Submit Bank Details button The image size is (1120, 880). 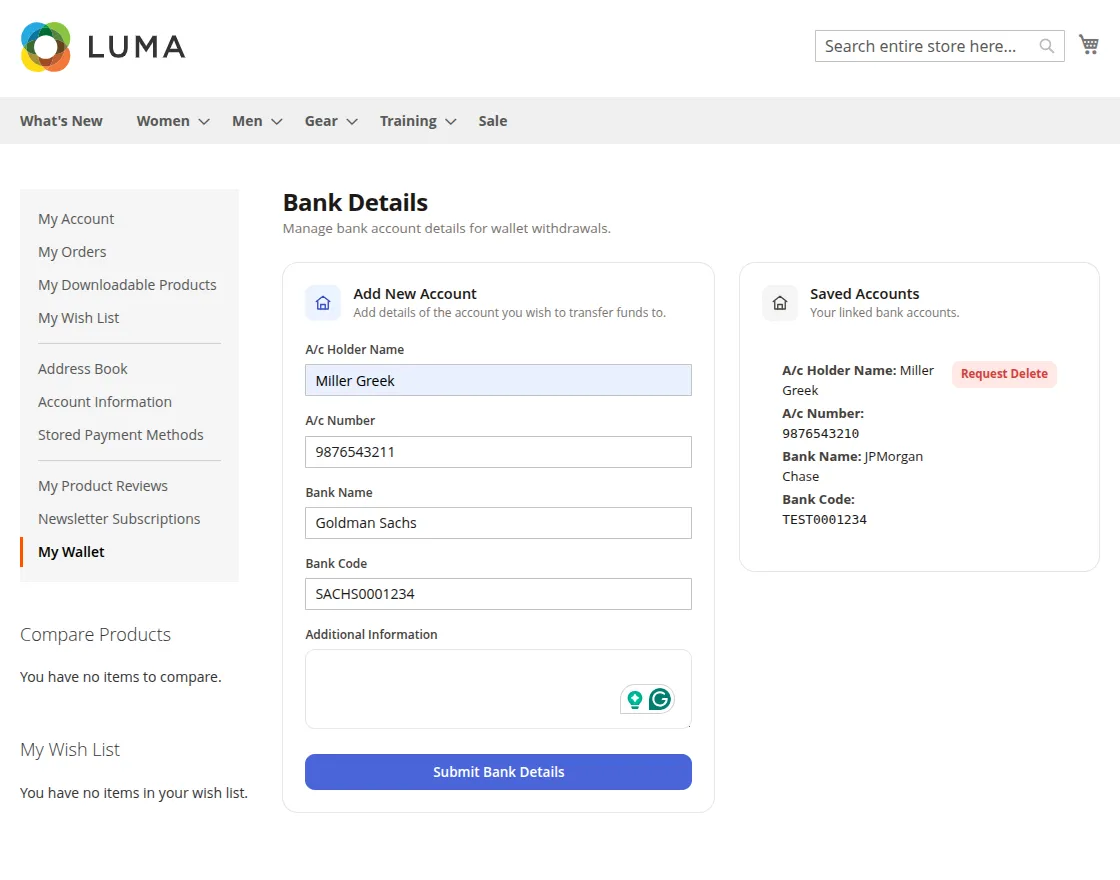(499, 772)
